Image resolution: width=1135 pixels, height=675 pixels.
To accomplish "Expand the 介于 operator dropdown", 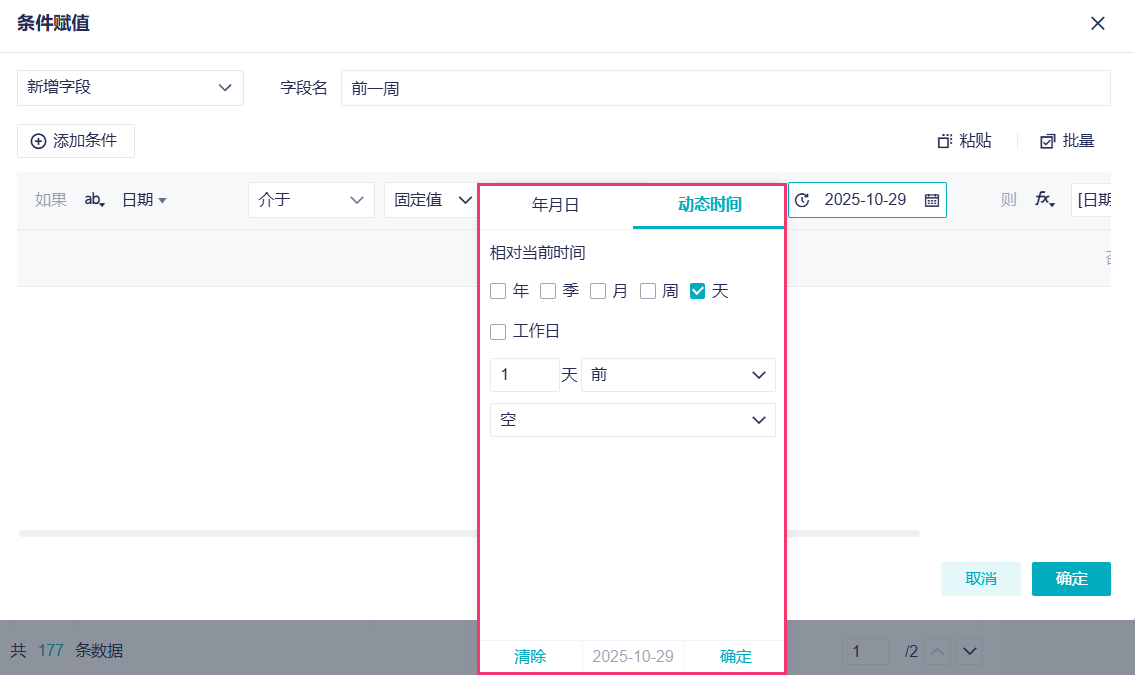I will [x=311, y=200].
